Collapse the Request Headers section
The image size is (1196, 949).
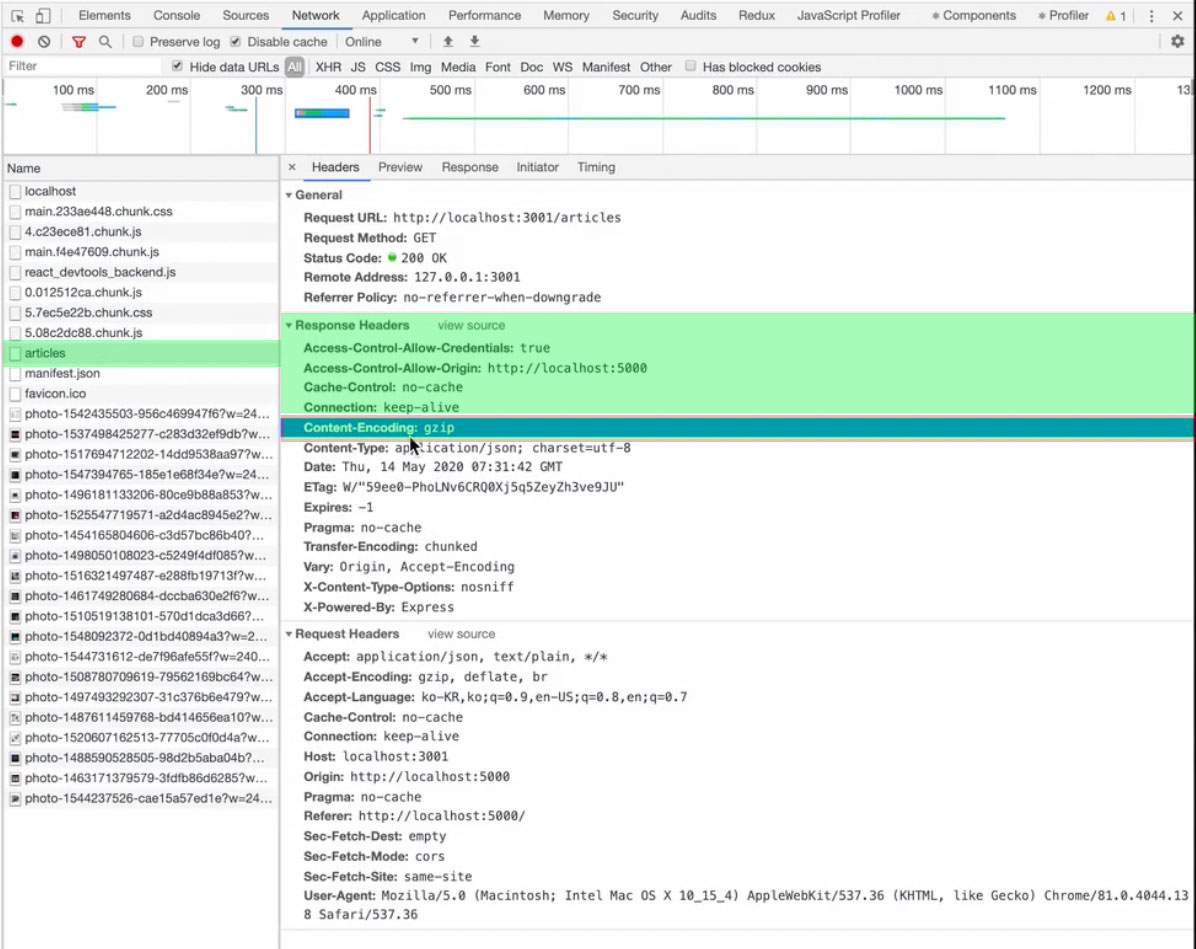point(289,634)
